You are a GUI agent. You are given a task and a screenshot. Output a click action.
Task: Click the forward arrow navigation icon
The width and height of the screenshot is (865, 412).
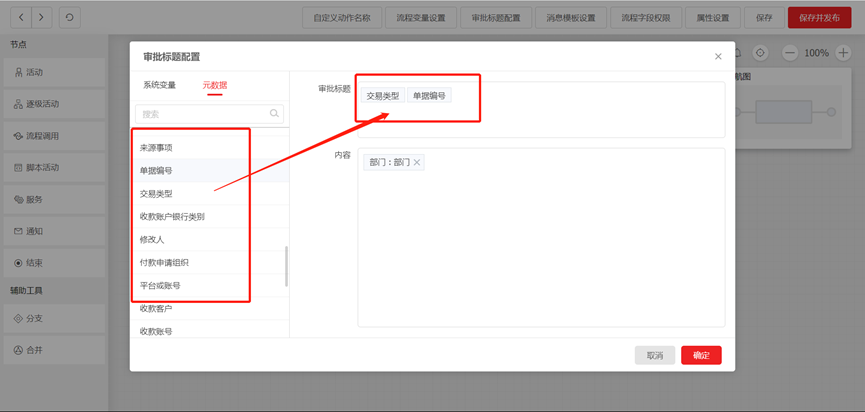43,17
